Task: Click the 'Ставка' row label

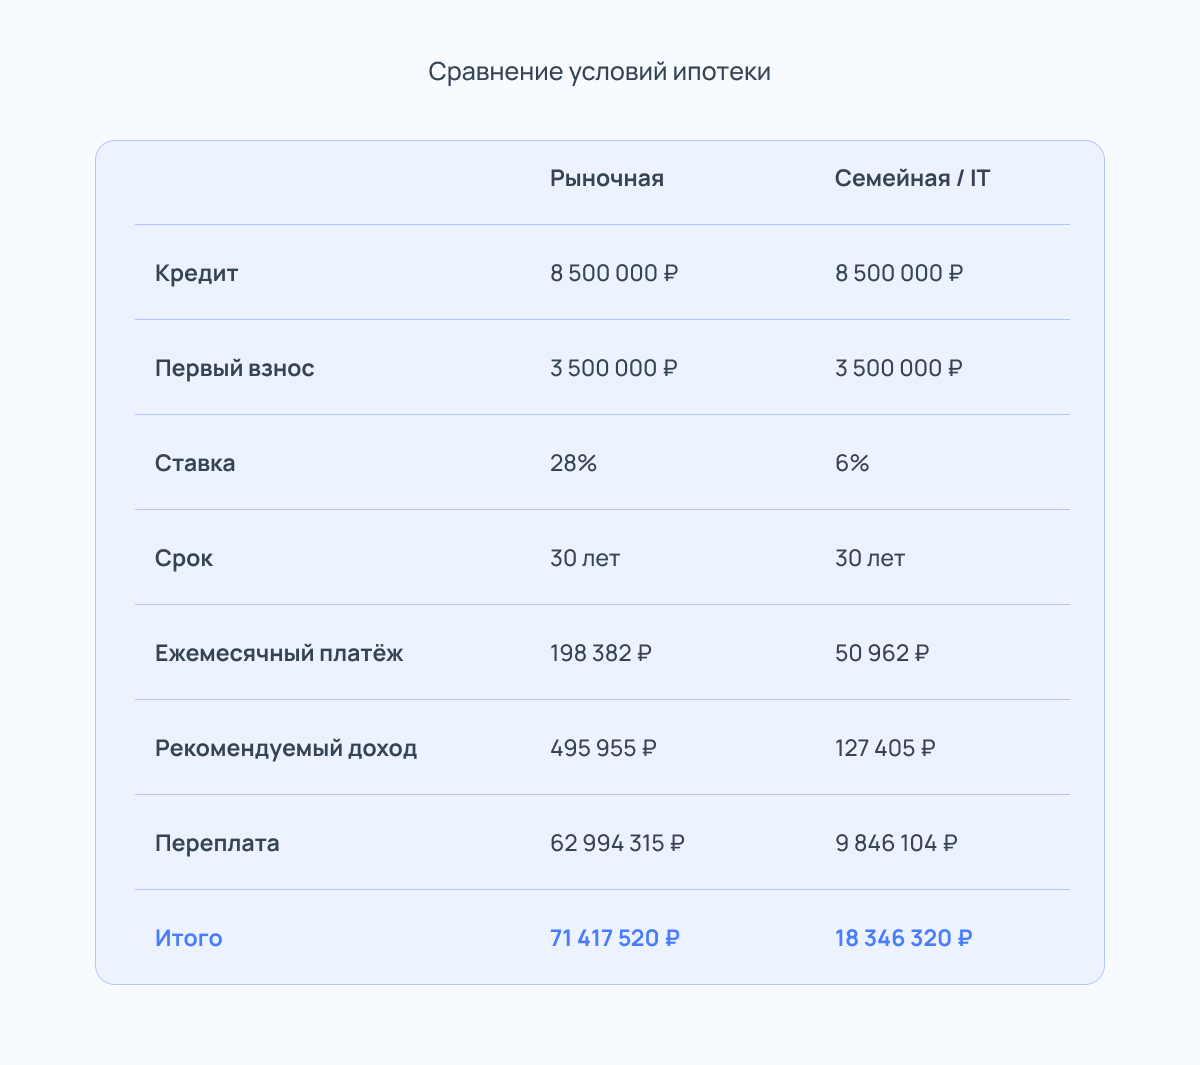Action: 195,463
